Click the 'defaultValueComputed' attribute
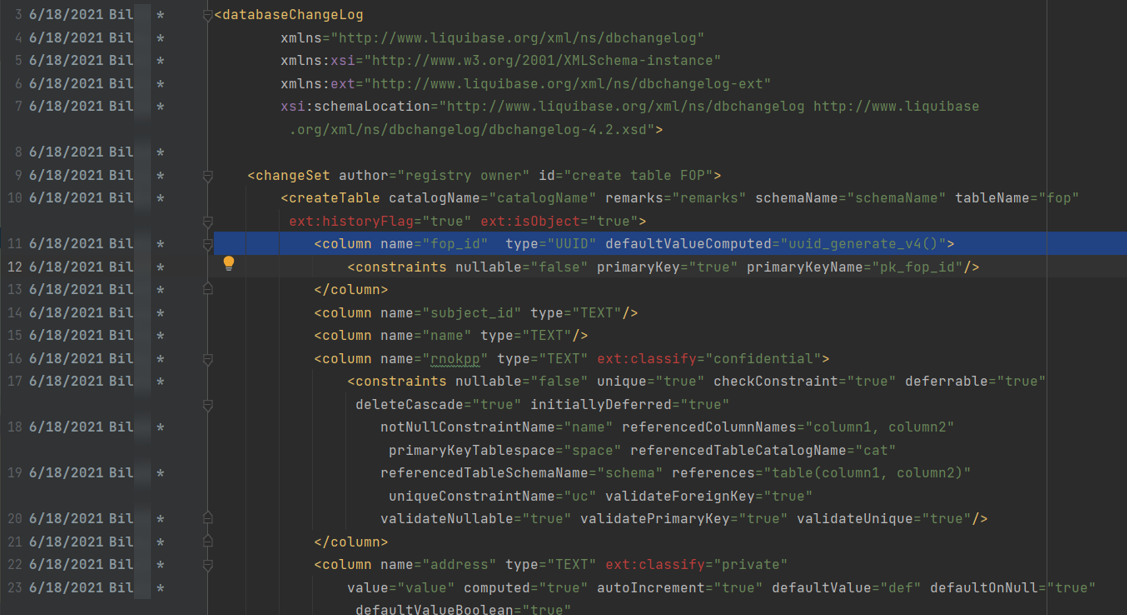The image size is (1127, 615). tap(688, 244)
